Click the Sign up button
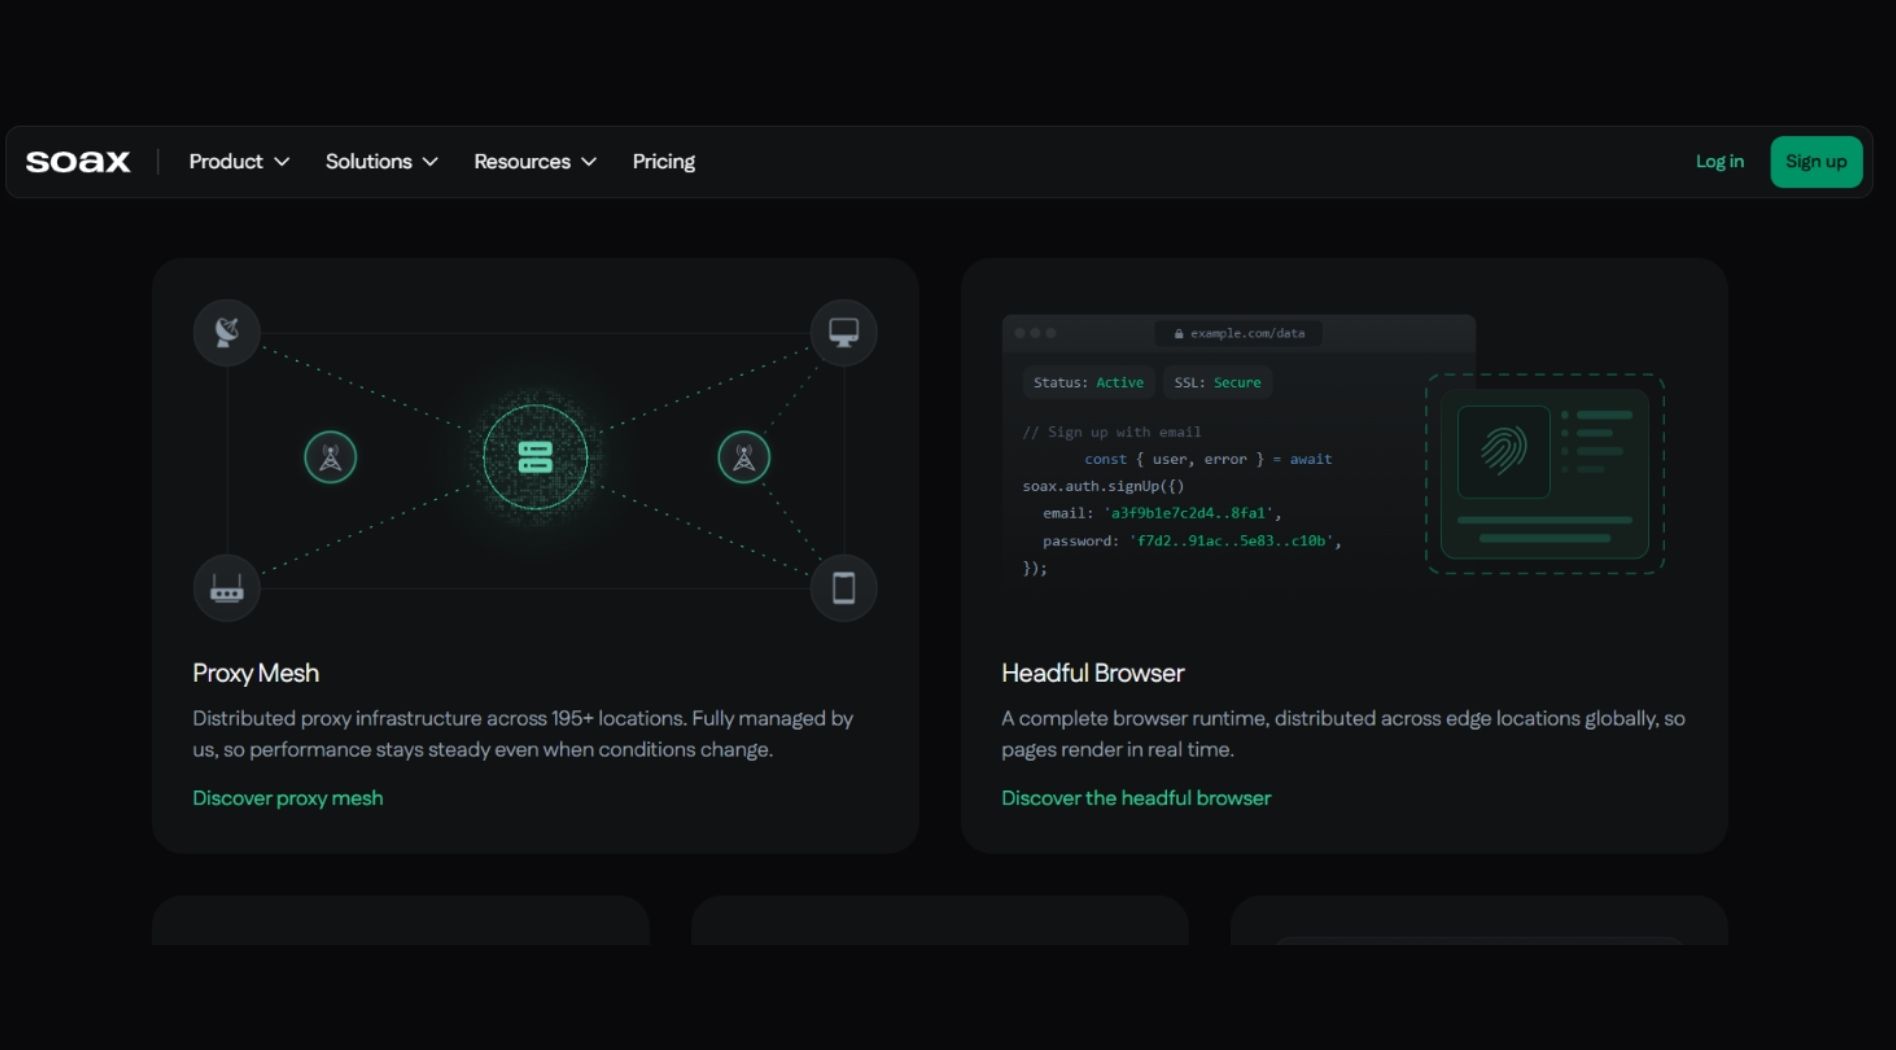Screen dimensions: 1896x1050 [1816, 162]
